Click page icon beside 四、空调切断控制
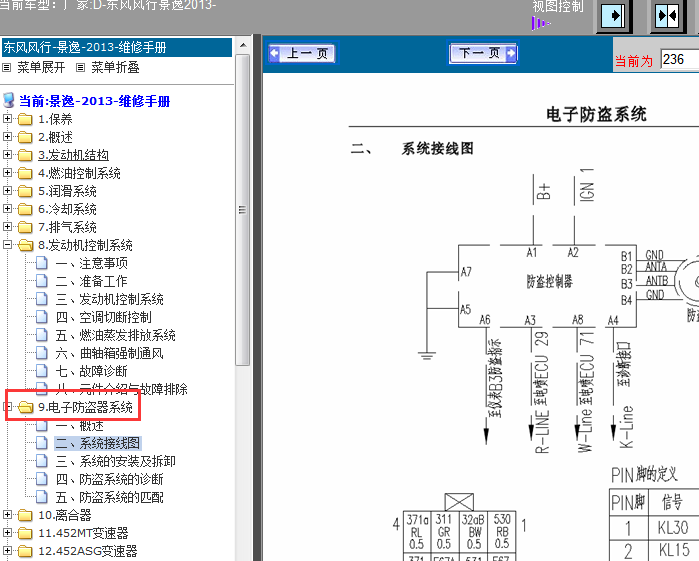 [x=41, y=317]
